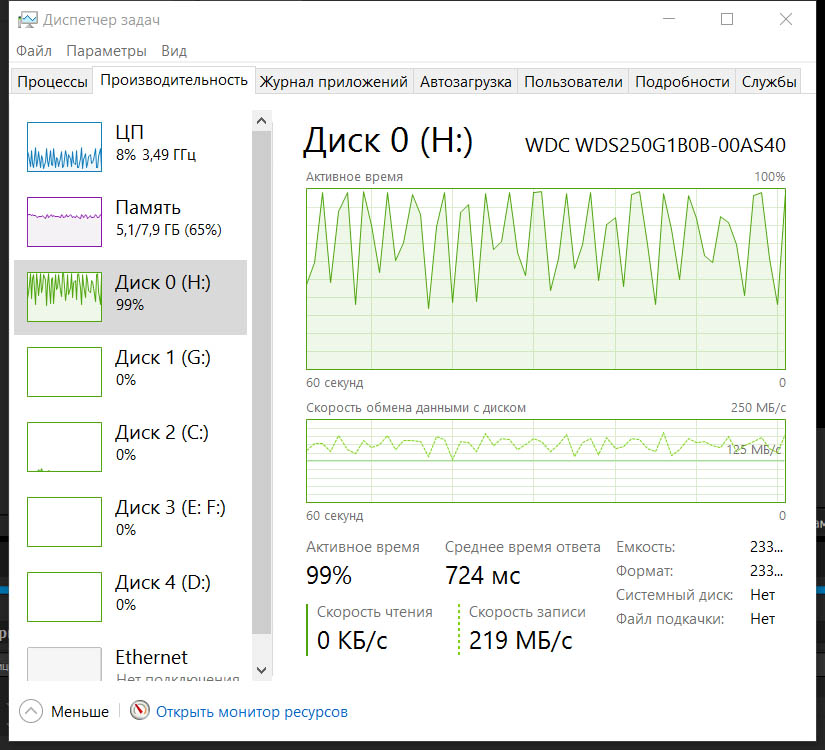This screenshot has width=825, height=750.
Task: Open the 'Открыть монитор ресурсов' link
Action: pos(252,712)
